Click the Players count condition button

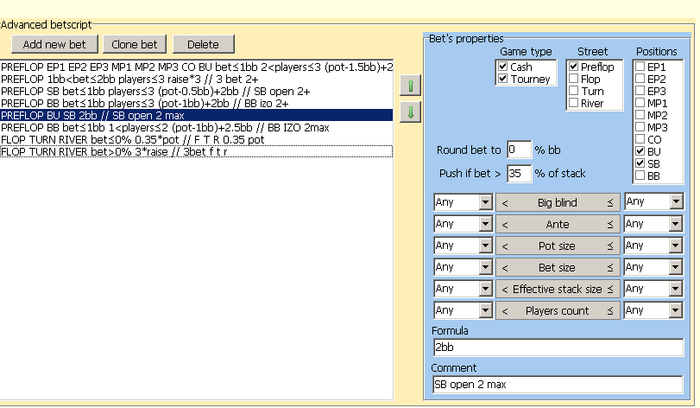(x=558, y=311)
